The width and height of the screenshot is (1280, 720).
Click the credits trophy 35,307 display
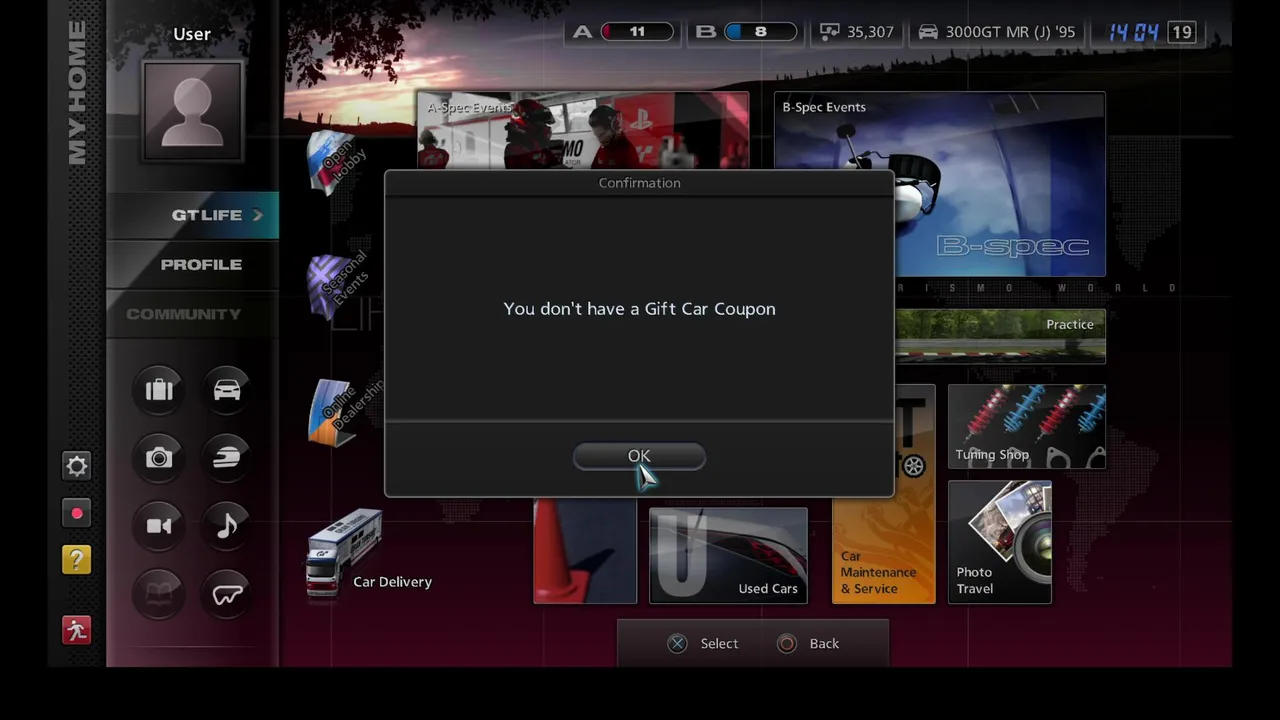(856, 32)
